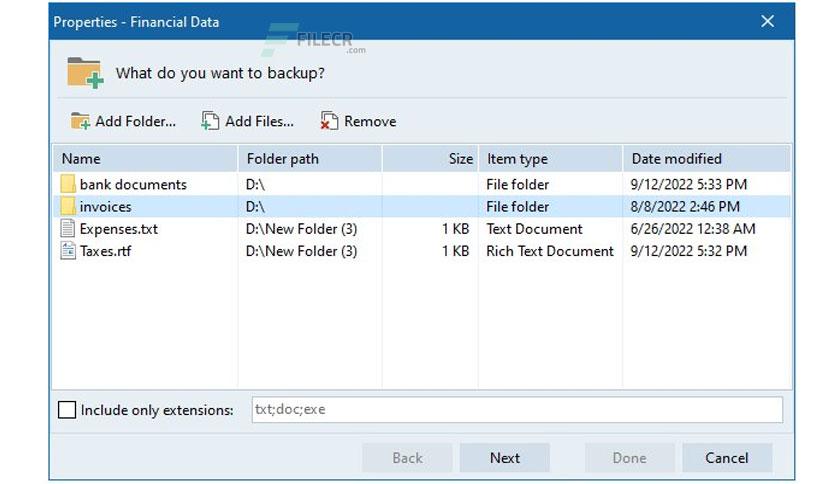Cancel the backup properties dialog
Screen dimensions: 836x484
(727, 458)
